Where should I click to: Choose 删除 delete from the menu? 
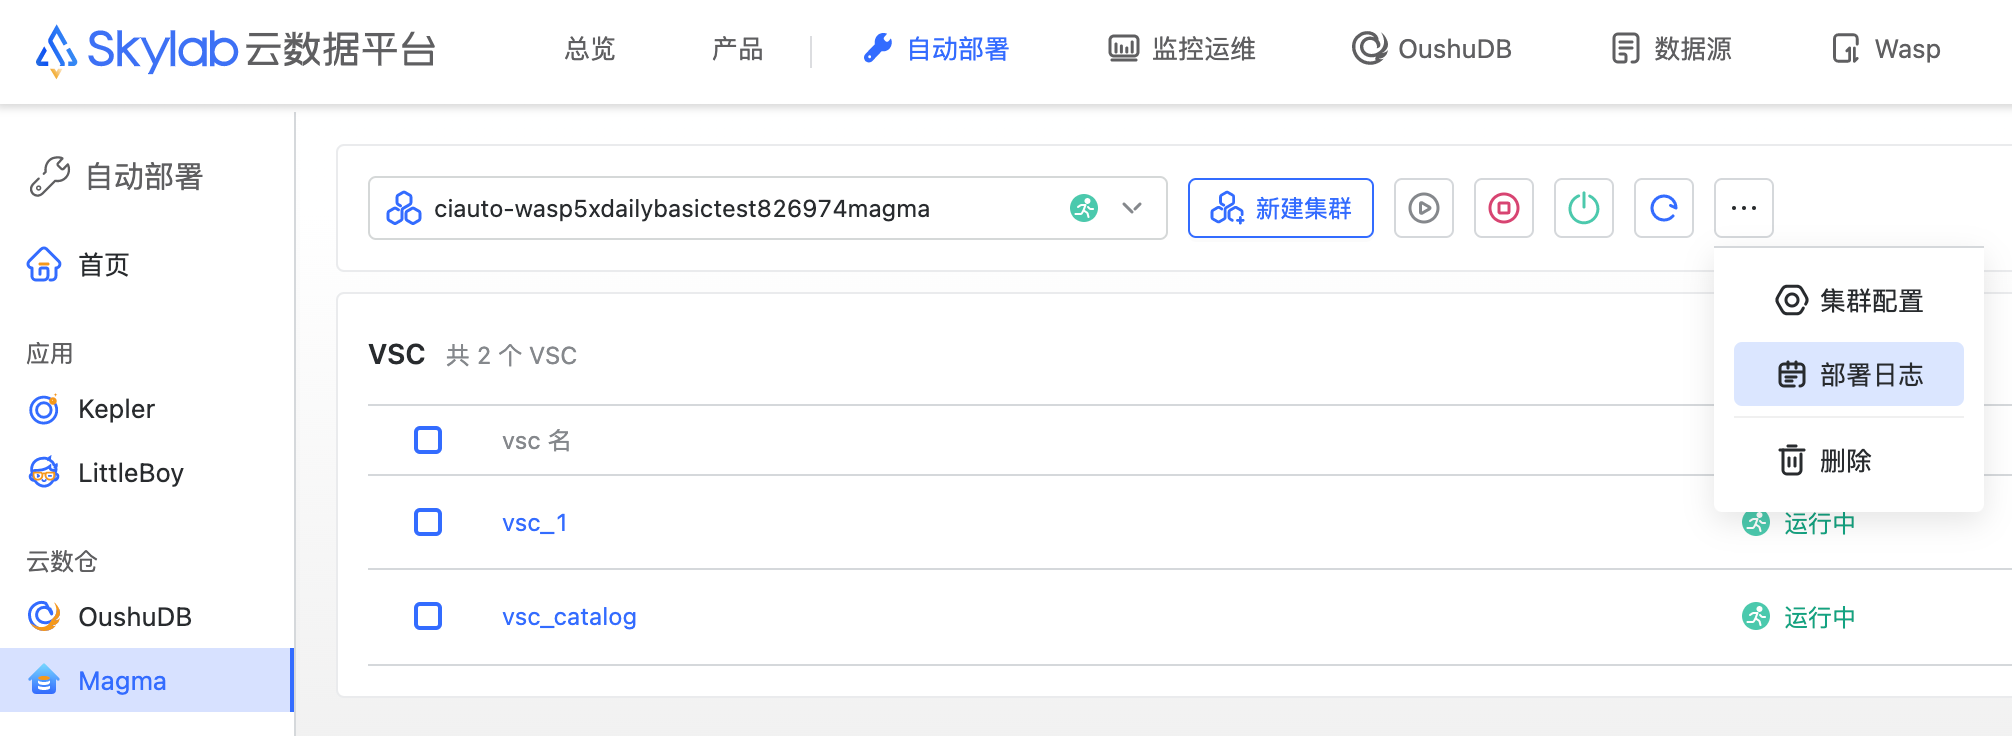click(1849, 460)
